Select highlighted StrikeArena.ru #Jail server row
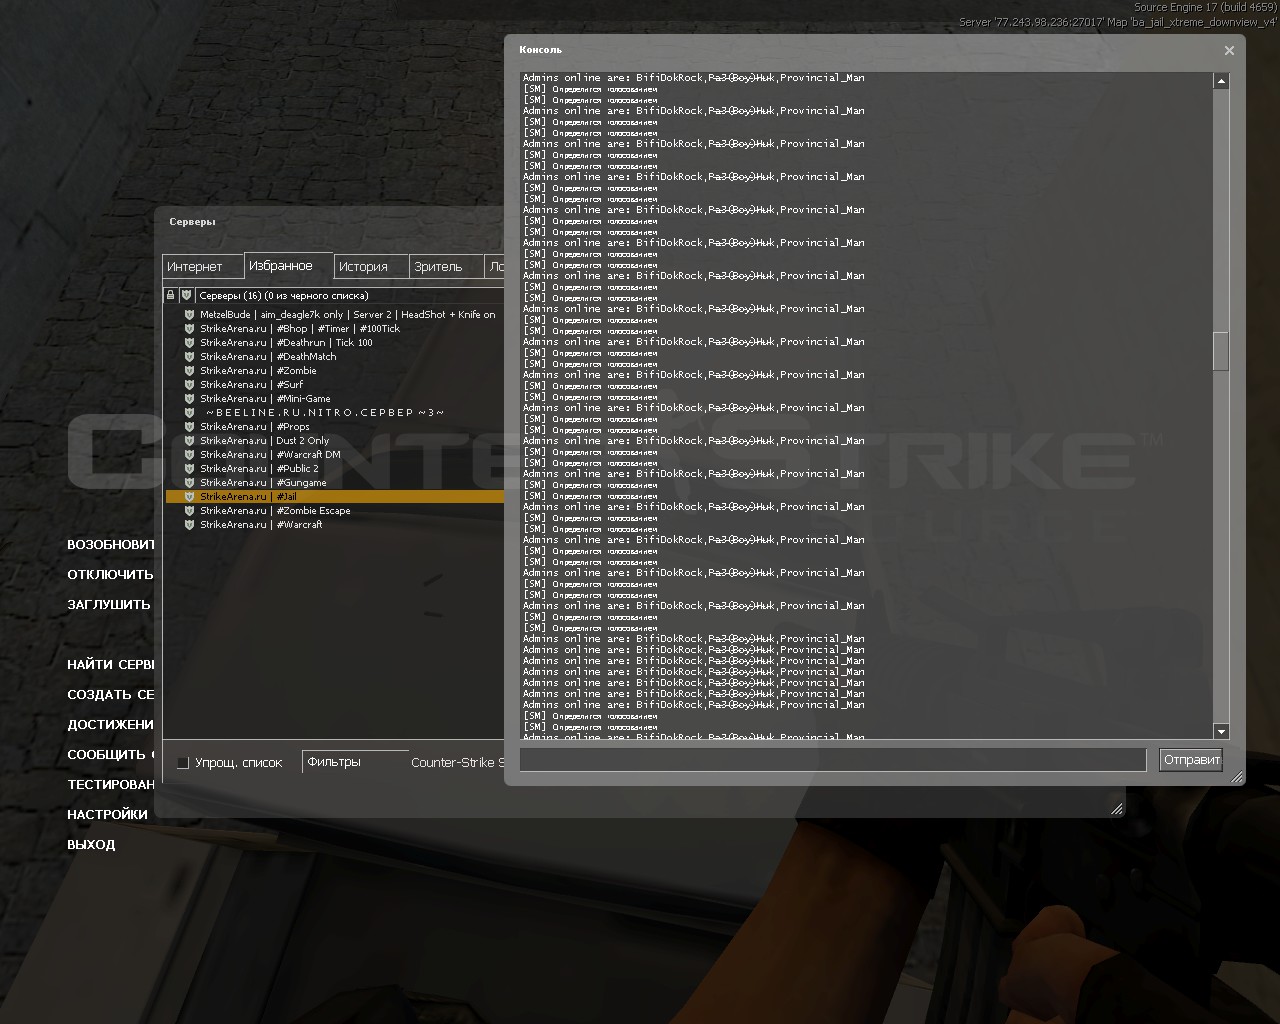This screenshot has width=1280, height=1024. click(x=335, y=497)
